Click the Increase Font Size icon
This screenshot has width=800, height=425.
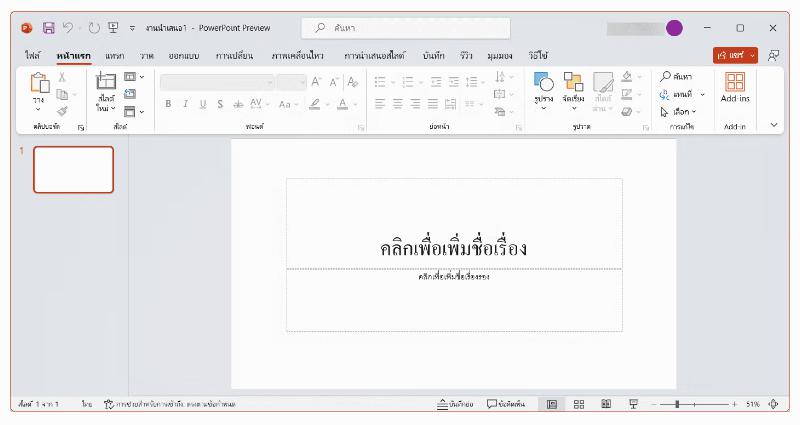pos(316,82)
